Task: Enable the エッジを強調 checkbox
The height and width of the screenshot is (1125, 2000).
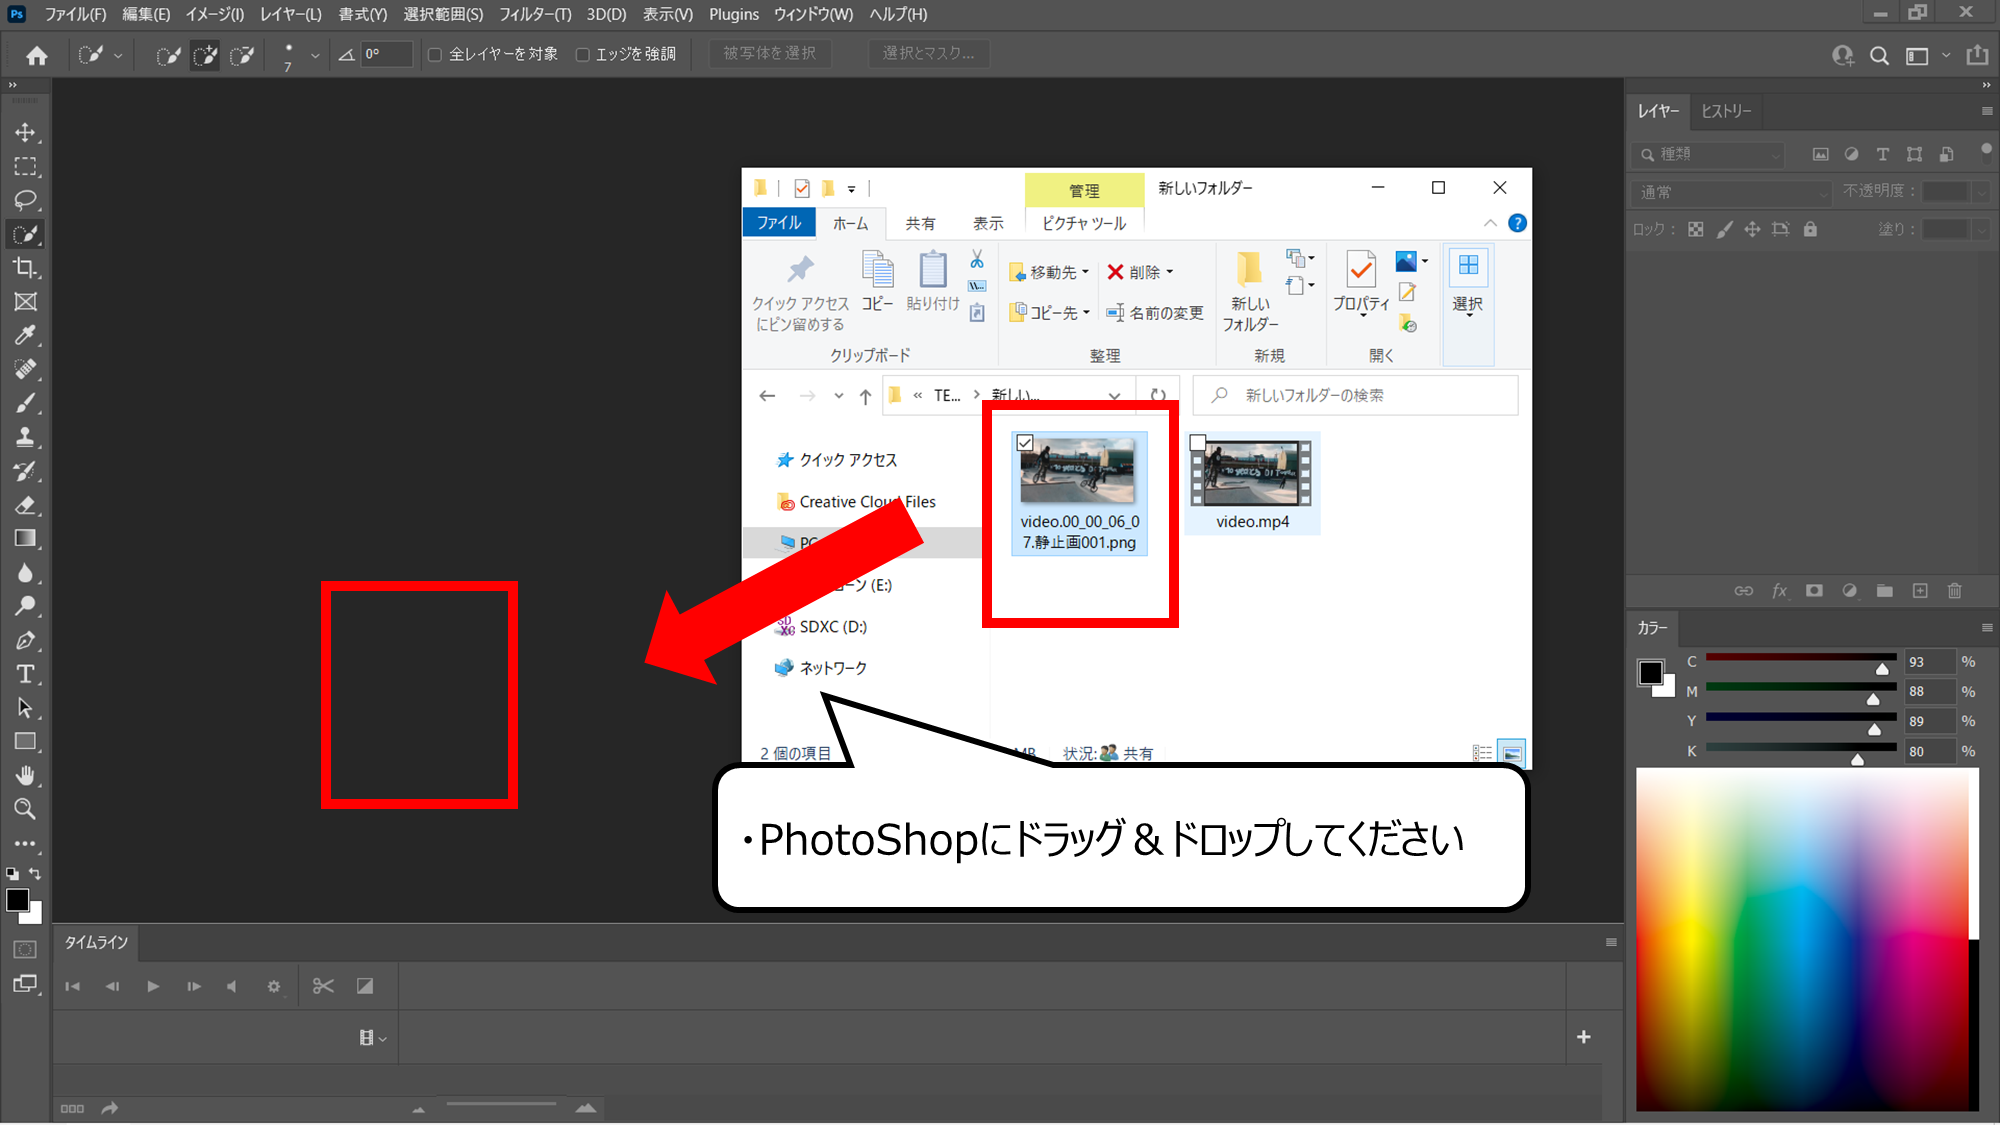Action: pos(582,55)
